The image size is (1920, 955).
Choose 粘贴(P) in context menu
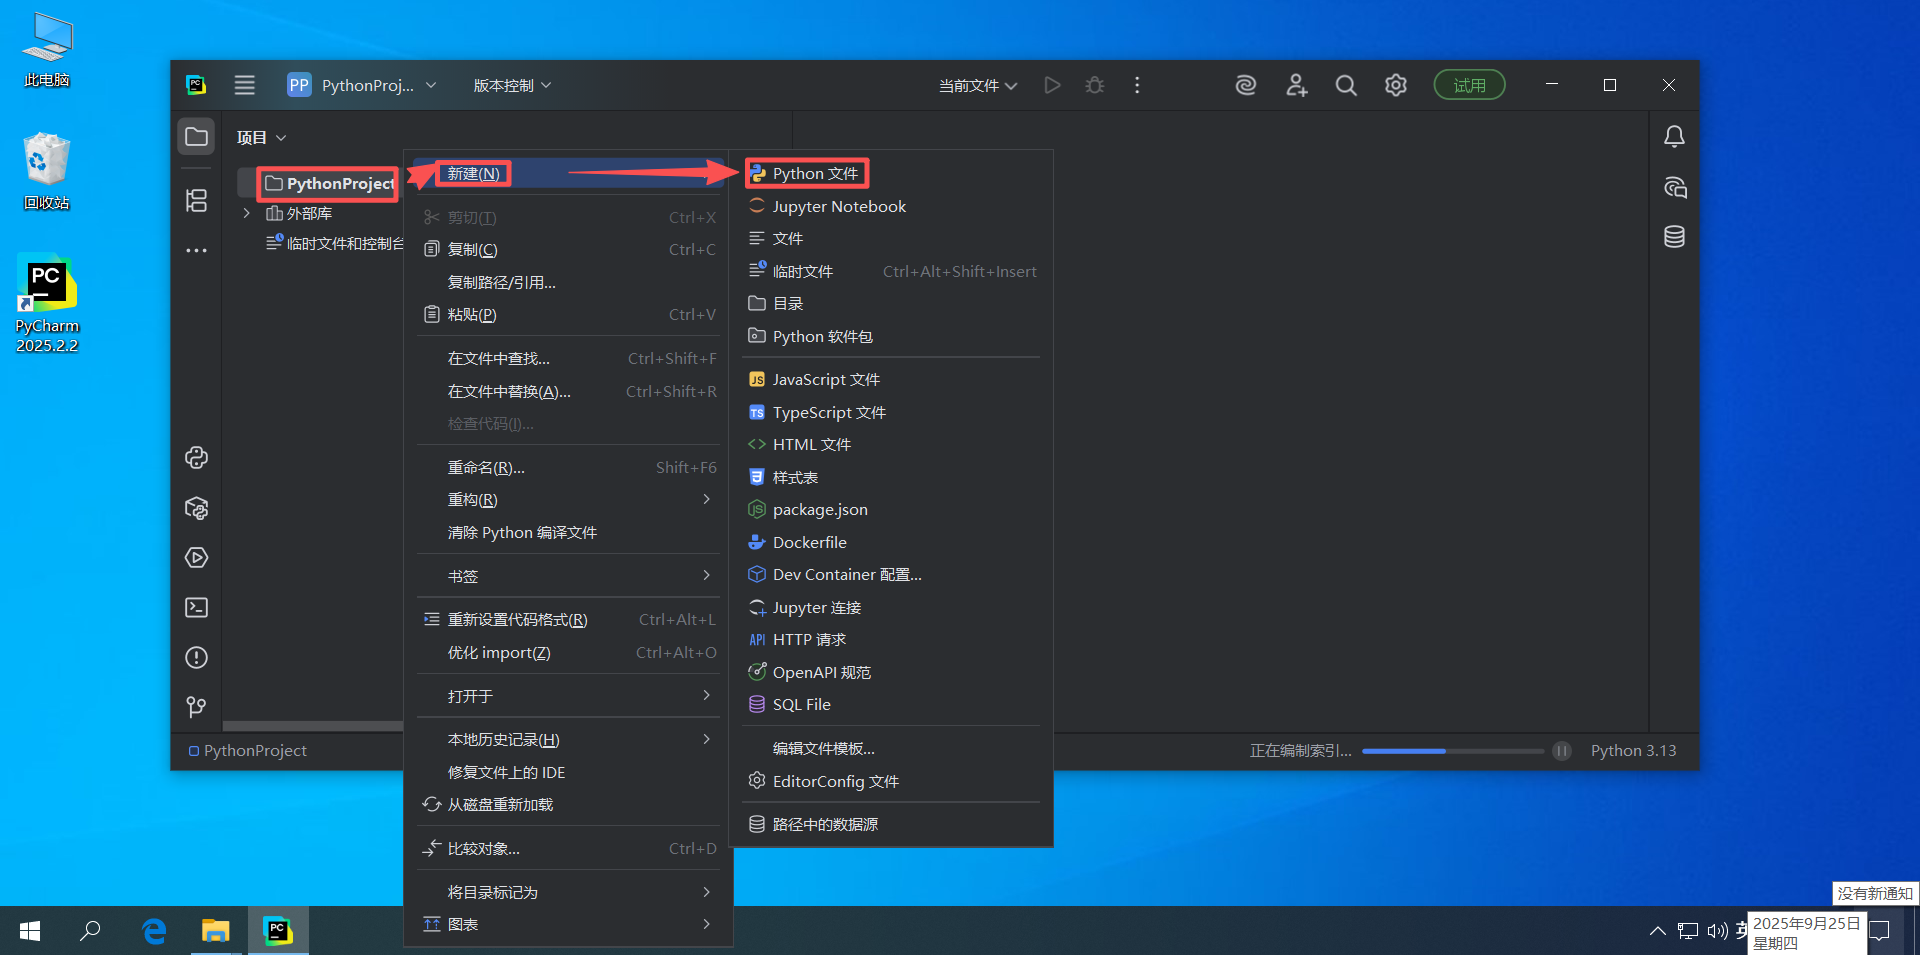pos(568,314)
